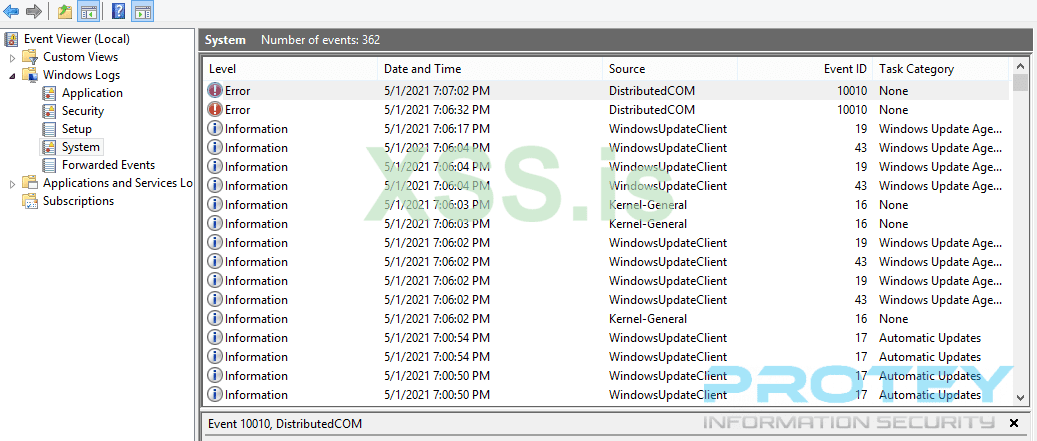This screenshot has width=1037, height=441.
Task: Select the Event Viewer (Local) root node
Action: tap(77, 39)
